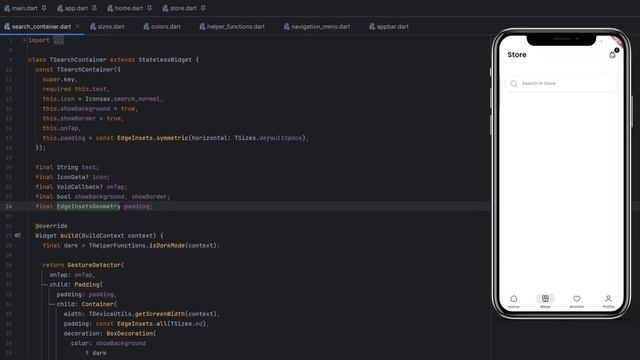Click the BoxDecoration constructor call
The width and height of the screenshot is (640, 360).
tap(129, 333)
